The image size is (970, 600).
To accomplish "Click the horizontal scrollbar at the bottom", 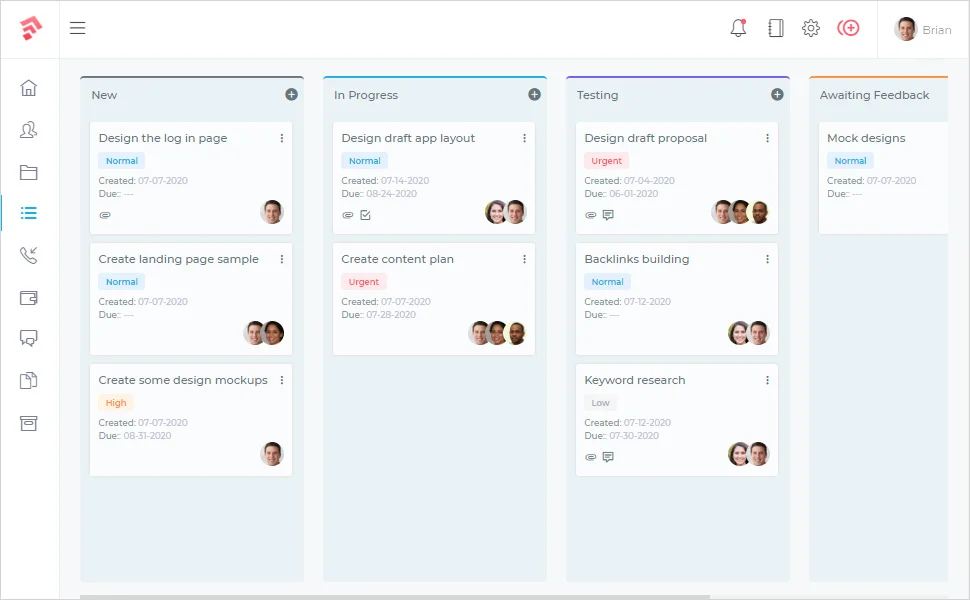I will point(400,593).
